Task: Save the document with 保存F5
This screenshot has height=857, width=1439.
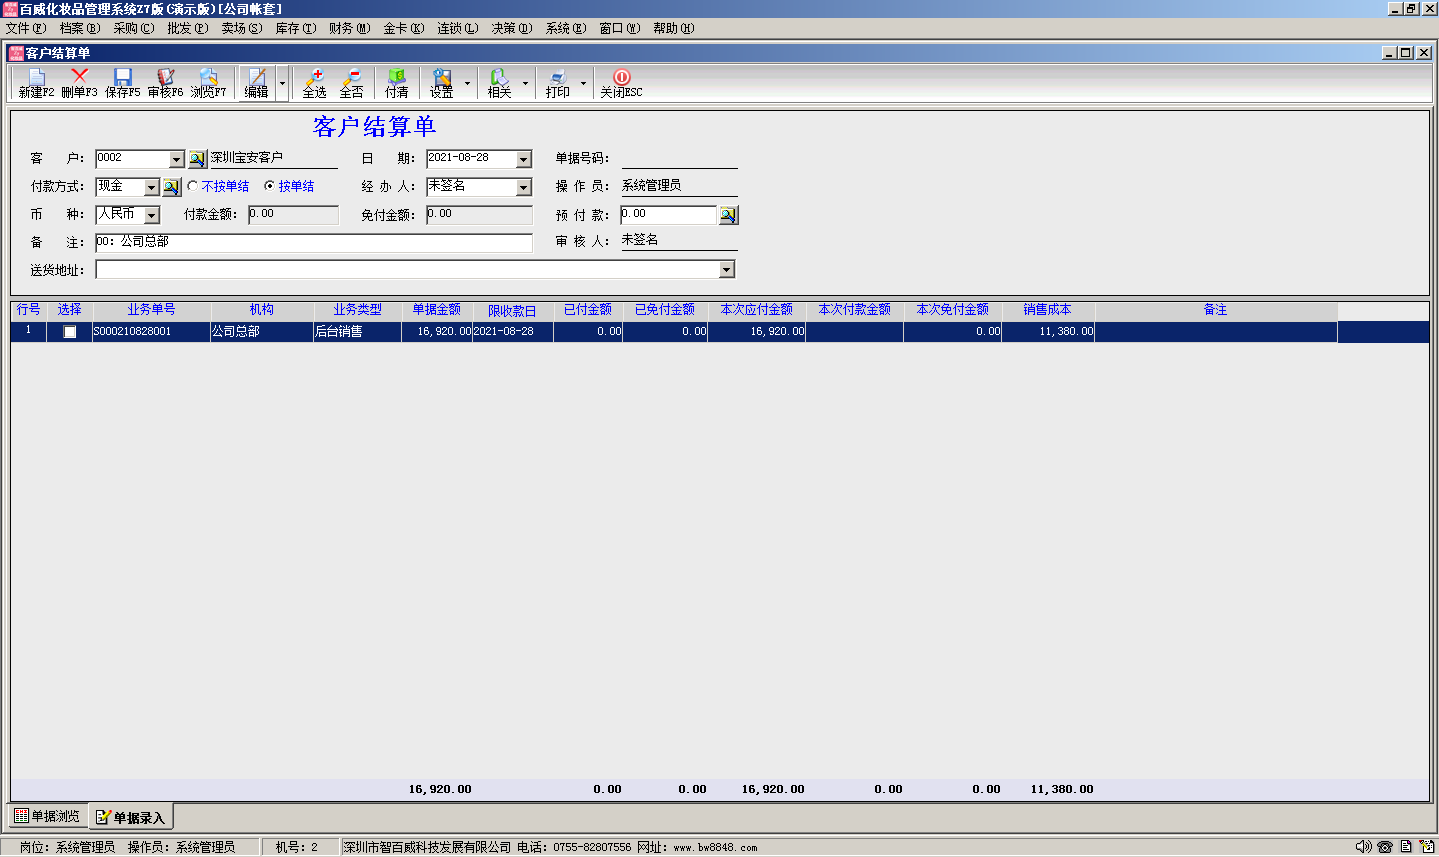Action: click(x=122, y=83)
